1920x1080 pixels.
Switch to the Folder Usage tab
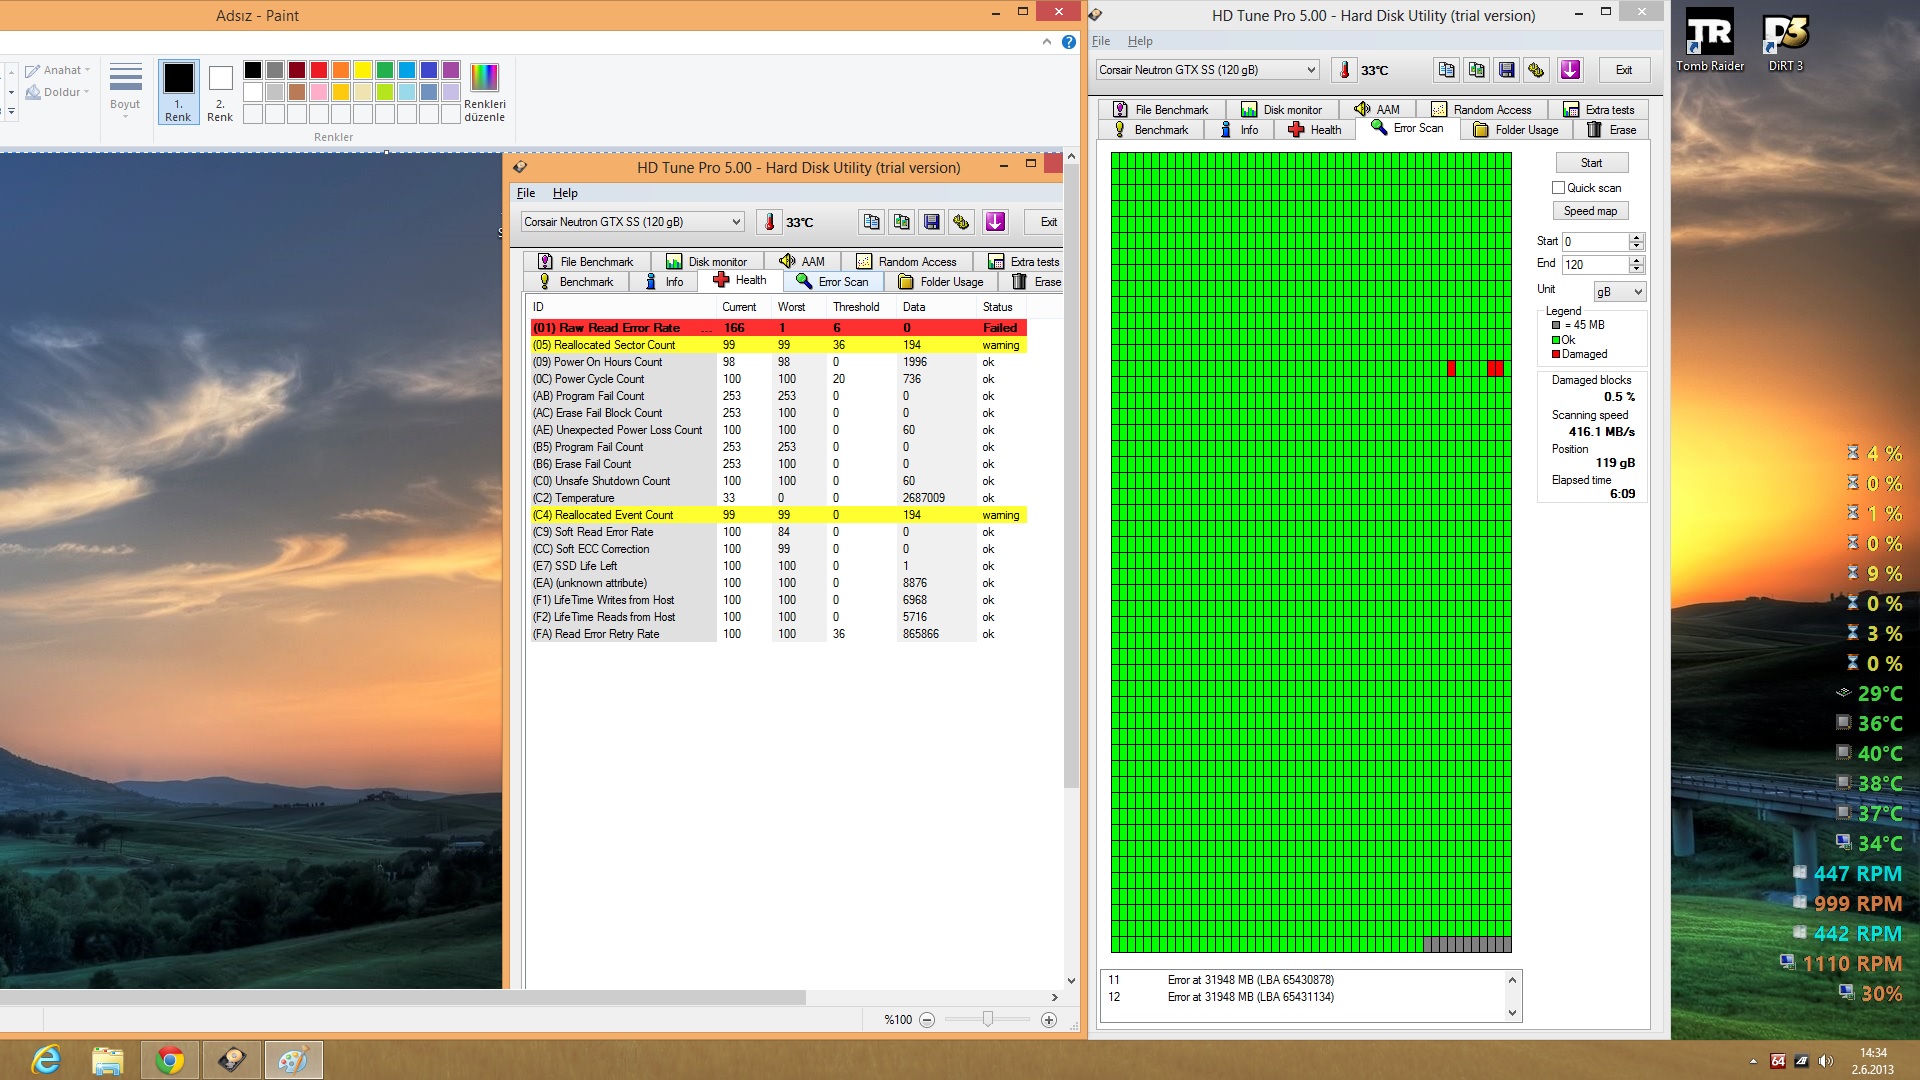tap(1516, 130)
